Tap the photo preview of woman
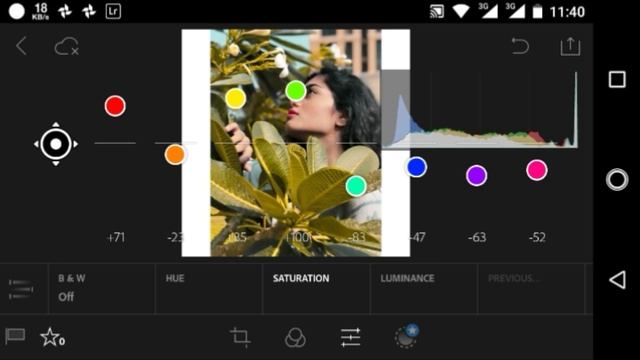This screenshot has height=360, width=640. pyautogui.click(x=296, y=143)
